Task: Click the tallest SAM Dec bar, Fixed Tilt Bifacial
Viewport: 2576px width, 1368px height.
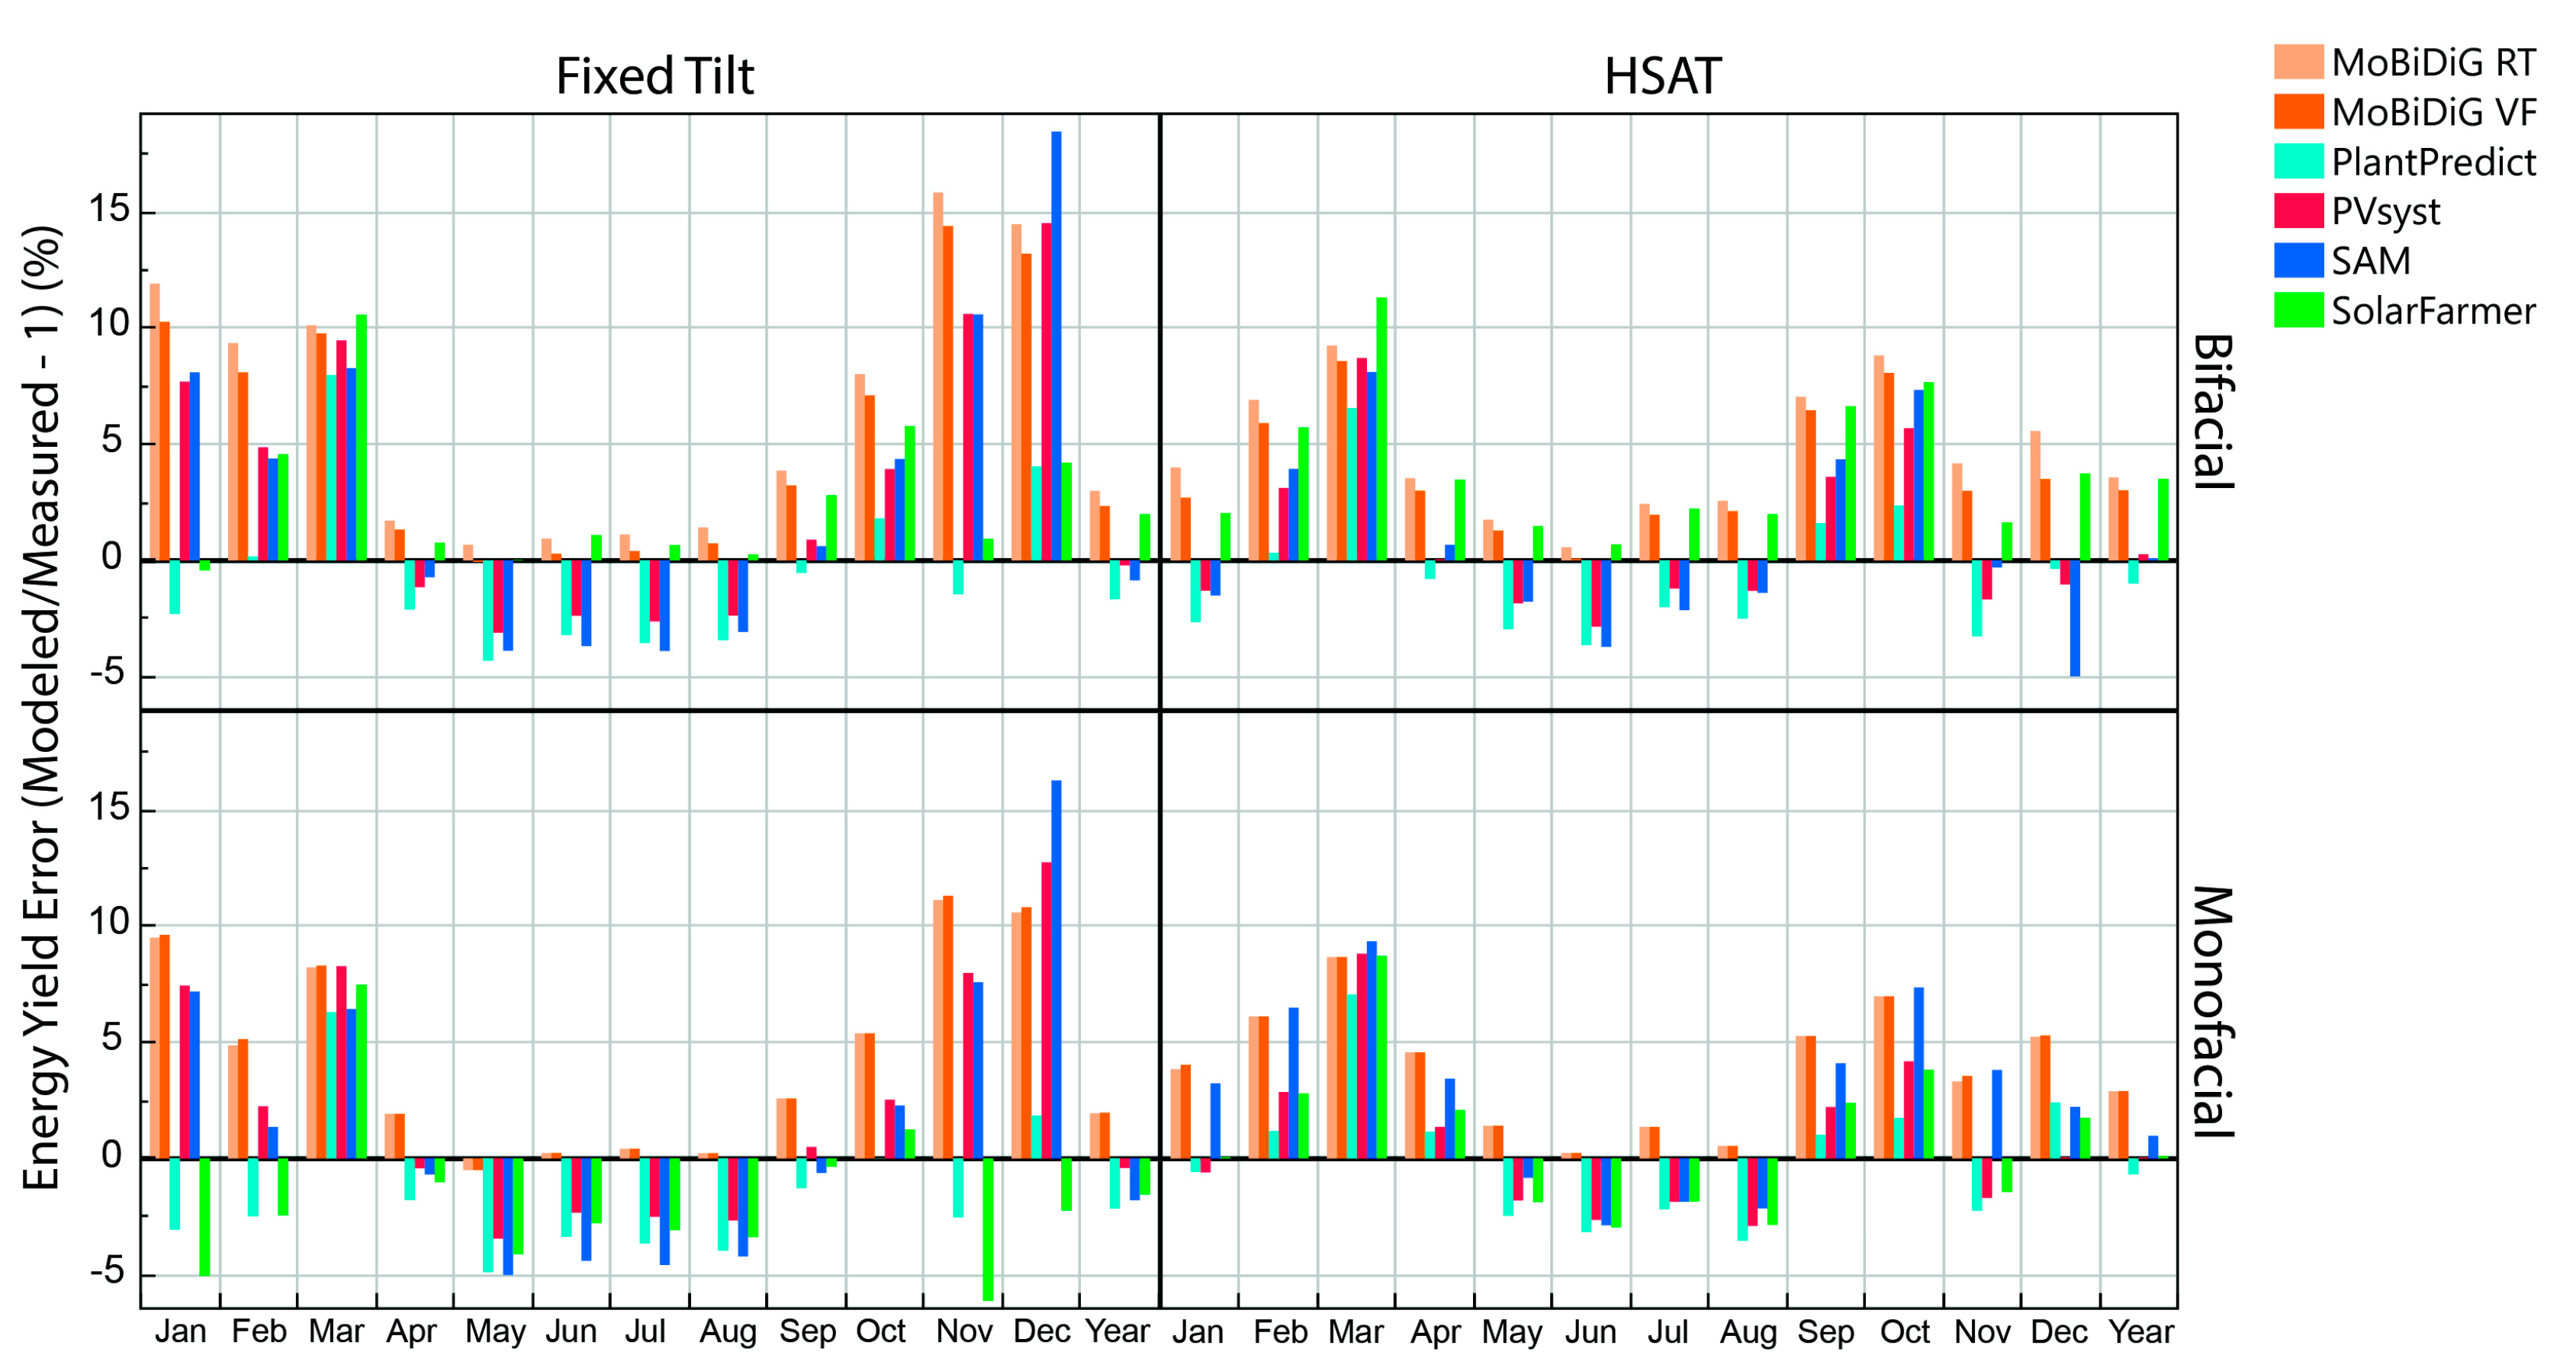Action: click(x=1056, y=345)
